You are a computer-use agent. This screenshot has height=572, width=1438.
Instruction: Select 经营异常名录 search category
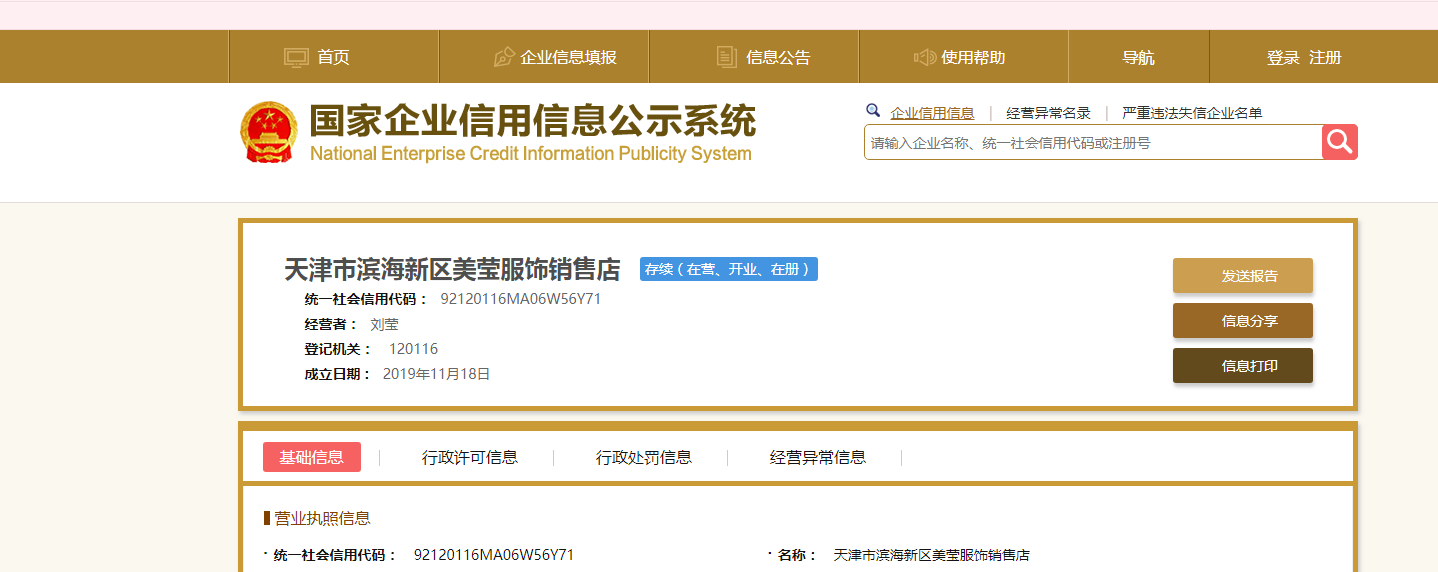(x=1048, y=113)
